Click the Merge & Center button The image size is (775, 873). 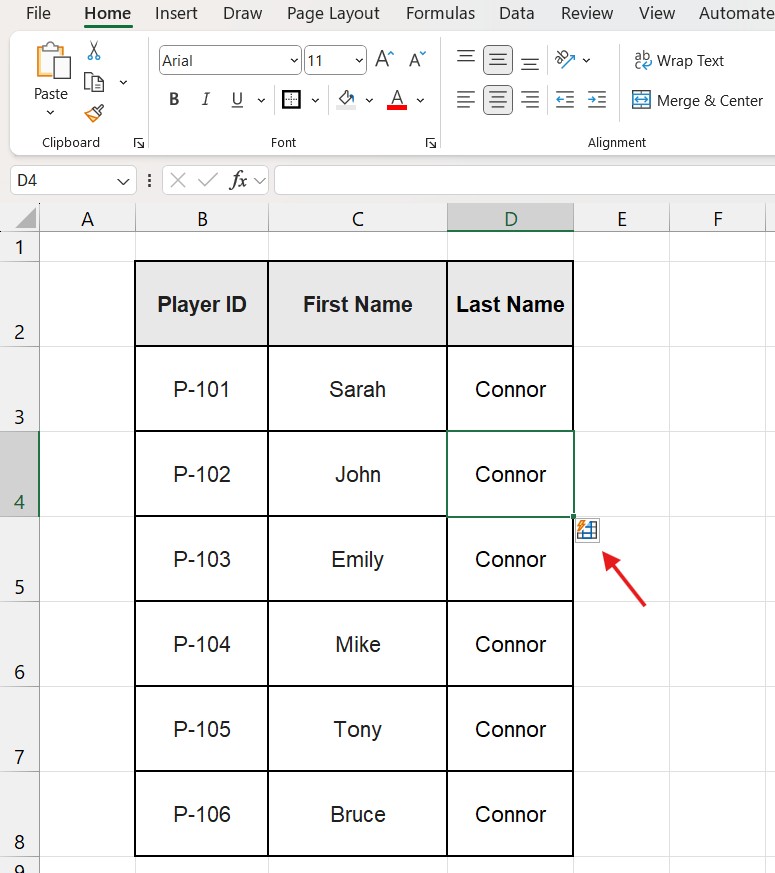[x=697, y=100]
